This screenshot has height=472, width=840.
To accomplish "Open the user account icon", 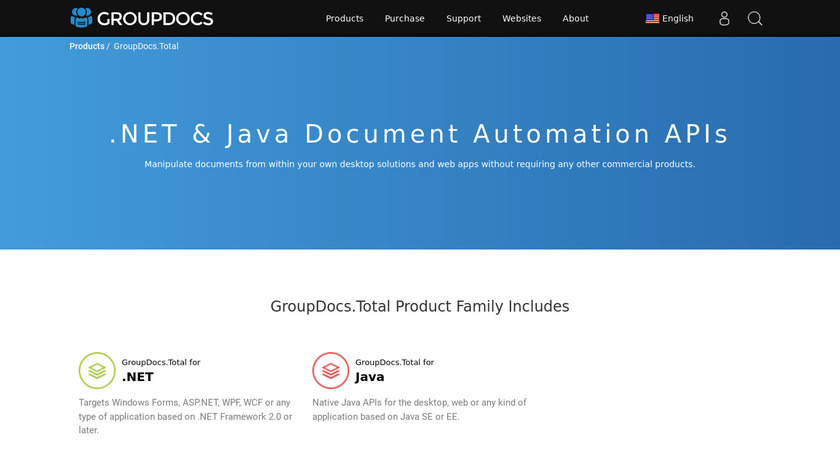I will [724, 19].
